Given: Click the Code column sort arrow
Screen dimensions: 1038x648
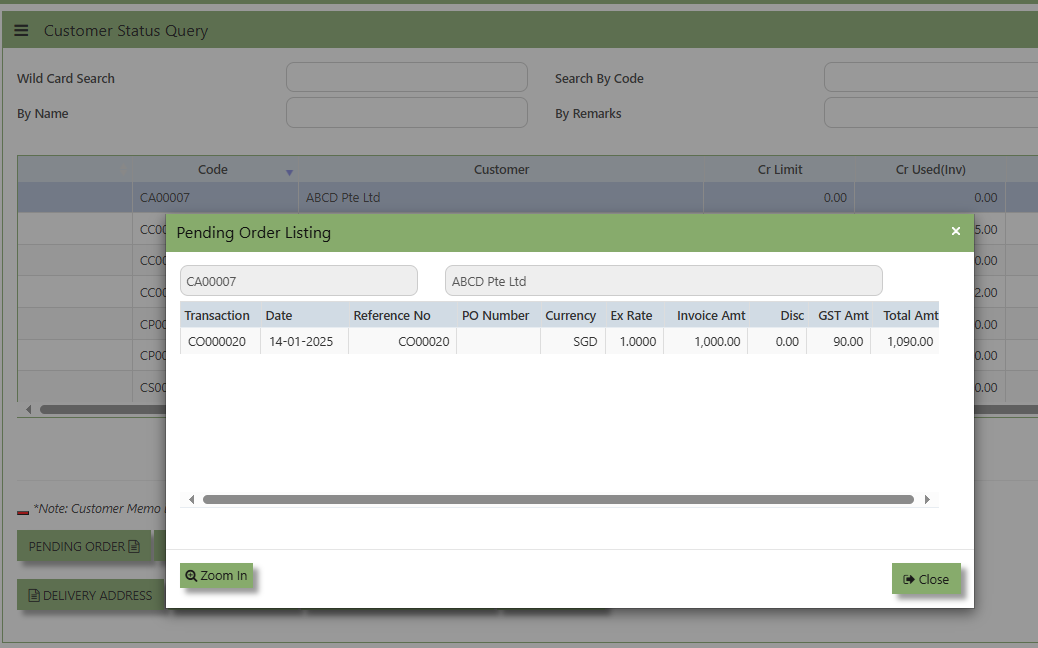Looking at the screenshot, I should coord(289,173).
